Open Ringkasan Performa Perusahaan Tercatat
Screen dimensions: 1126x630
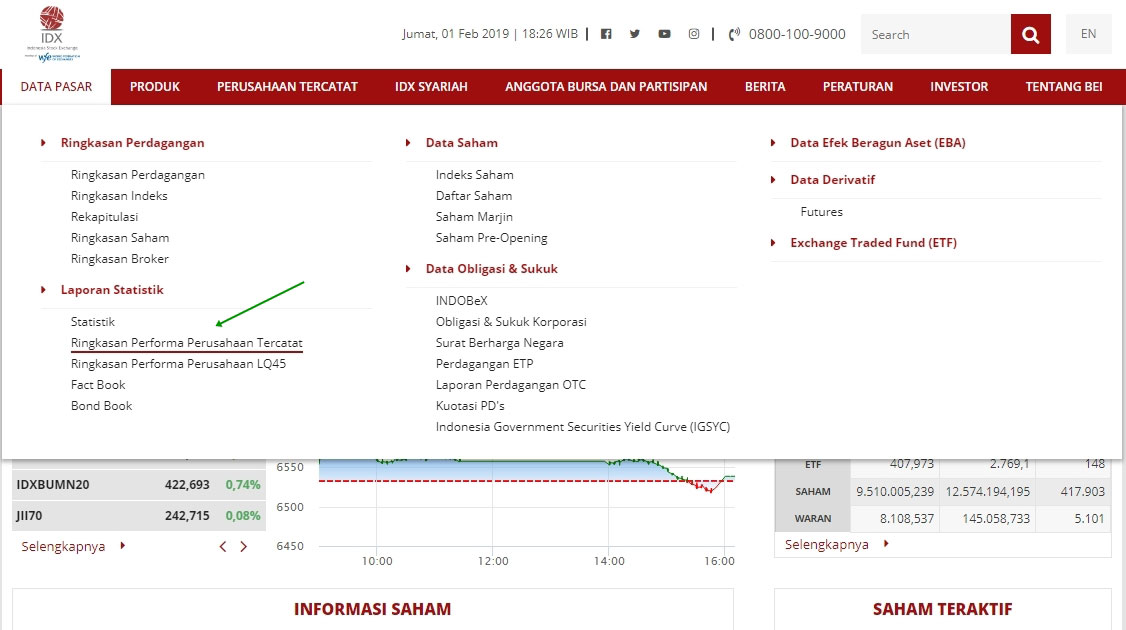[x=187, y=343]
